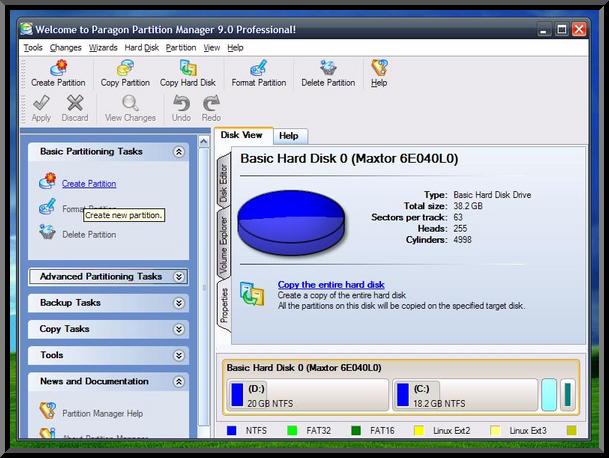The width and height of the screenshot is (609, 458).
Task: Open the Tools menu
Action: pos(33,48)
